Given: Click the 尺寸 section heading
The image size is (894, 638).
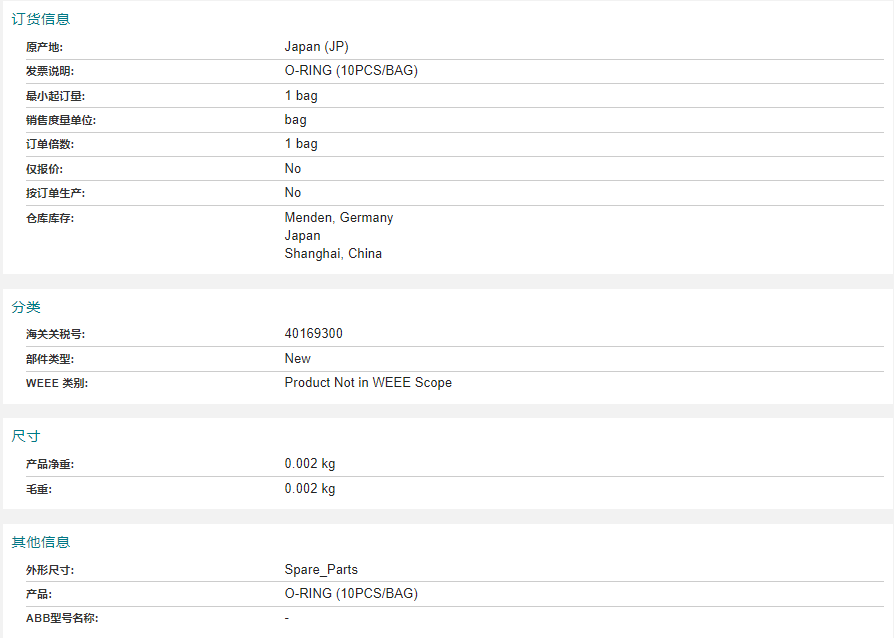Looking at the screenshot, I should 26,436.
